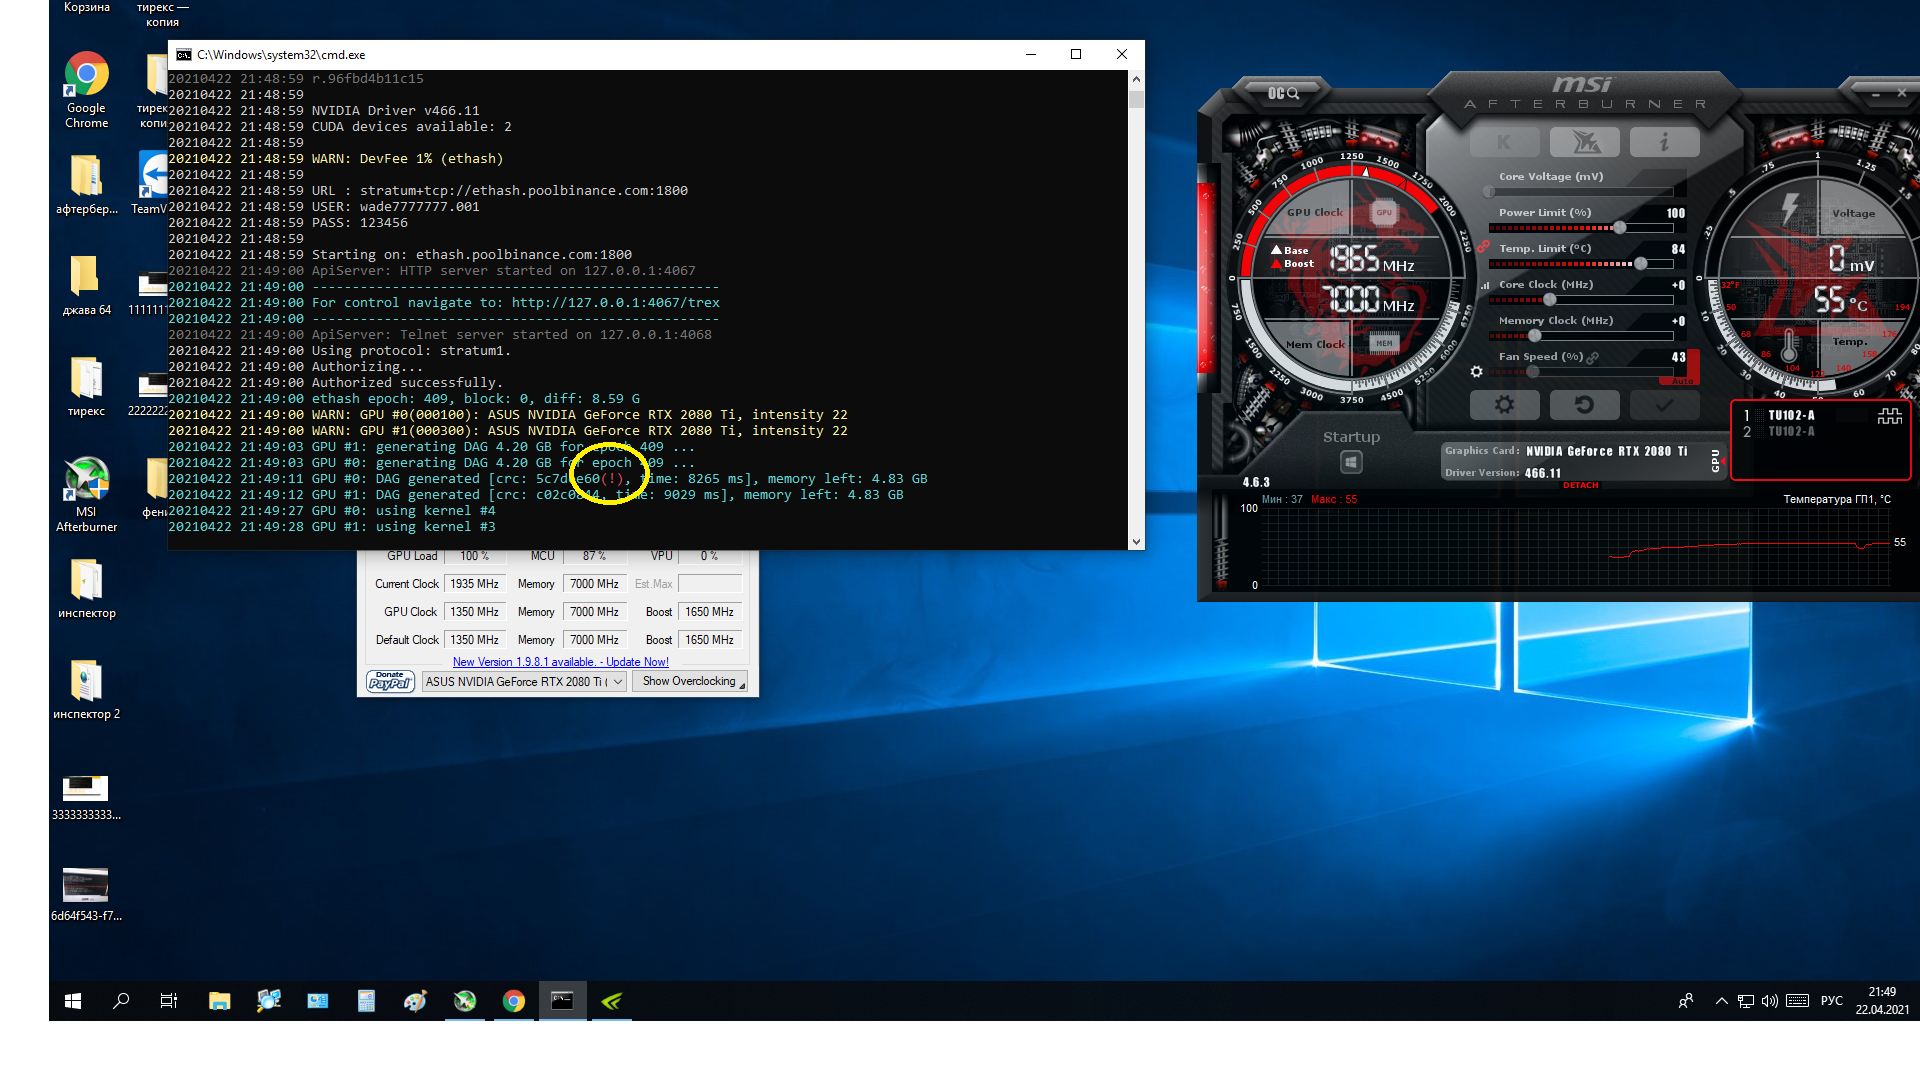Image resolution: width=1920 pixels, height=1080 pixels.
Task: Click the Show Overclocking button
Action: coord(689,682)
